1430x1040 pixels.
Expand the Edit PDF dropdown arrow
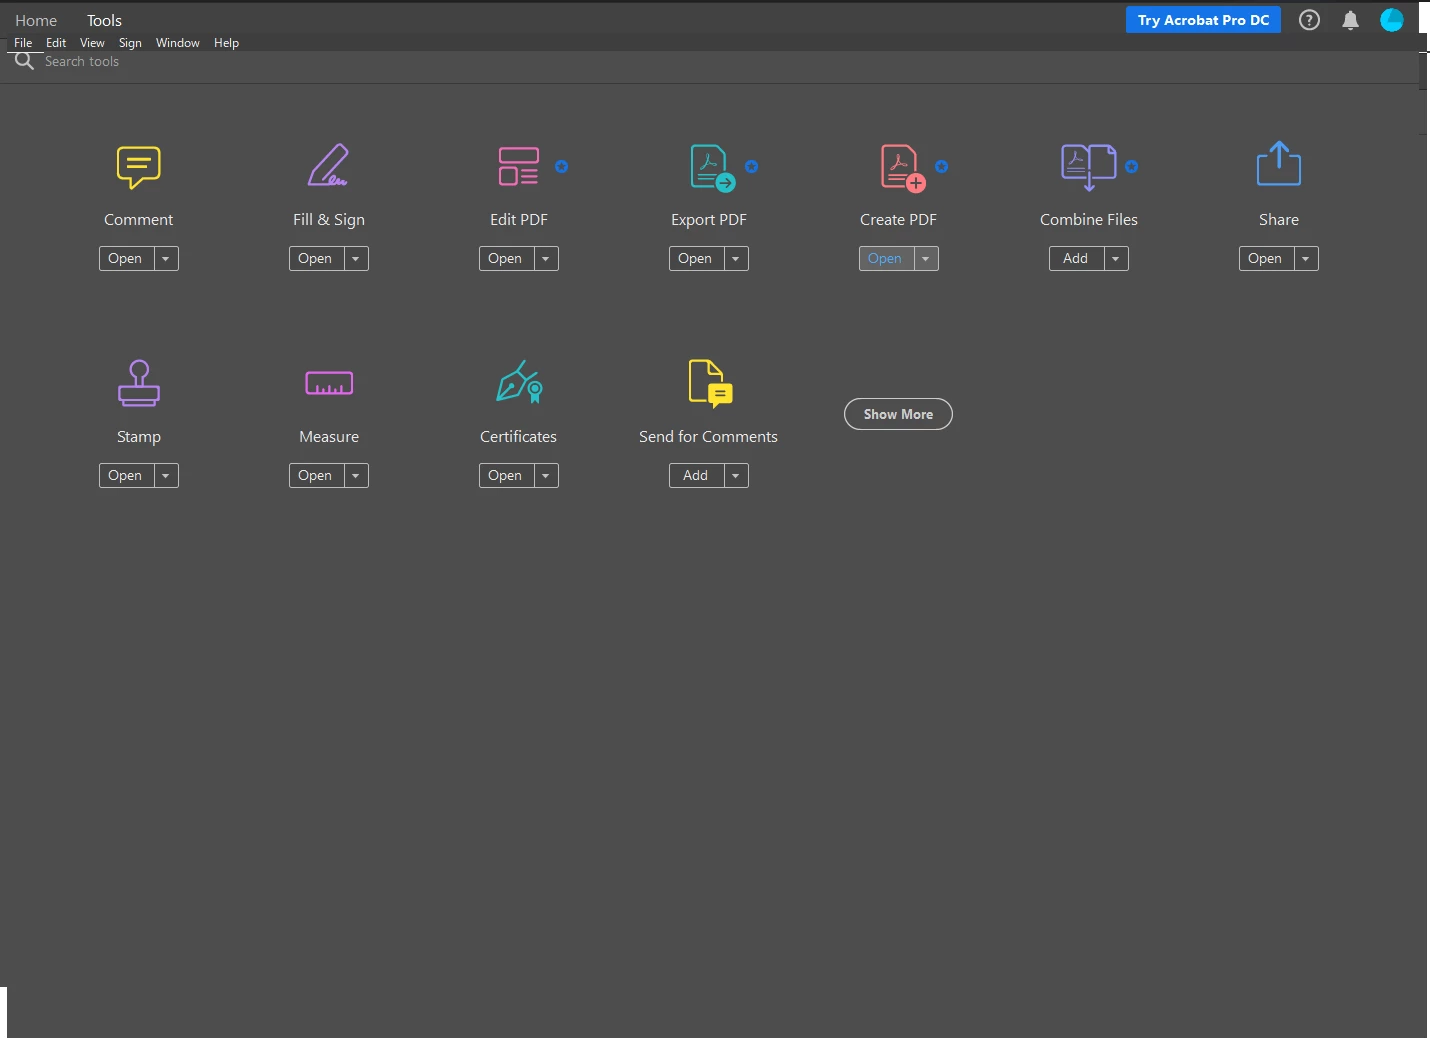click(x=546, y=259)
